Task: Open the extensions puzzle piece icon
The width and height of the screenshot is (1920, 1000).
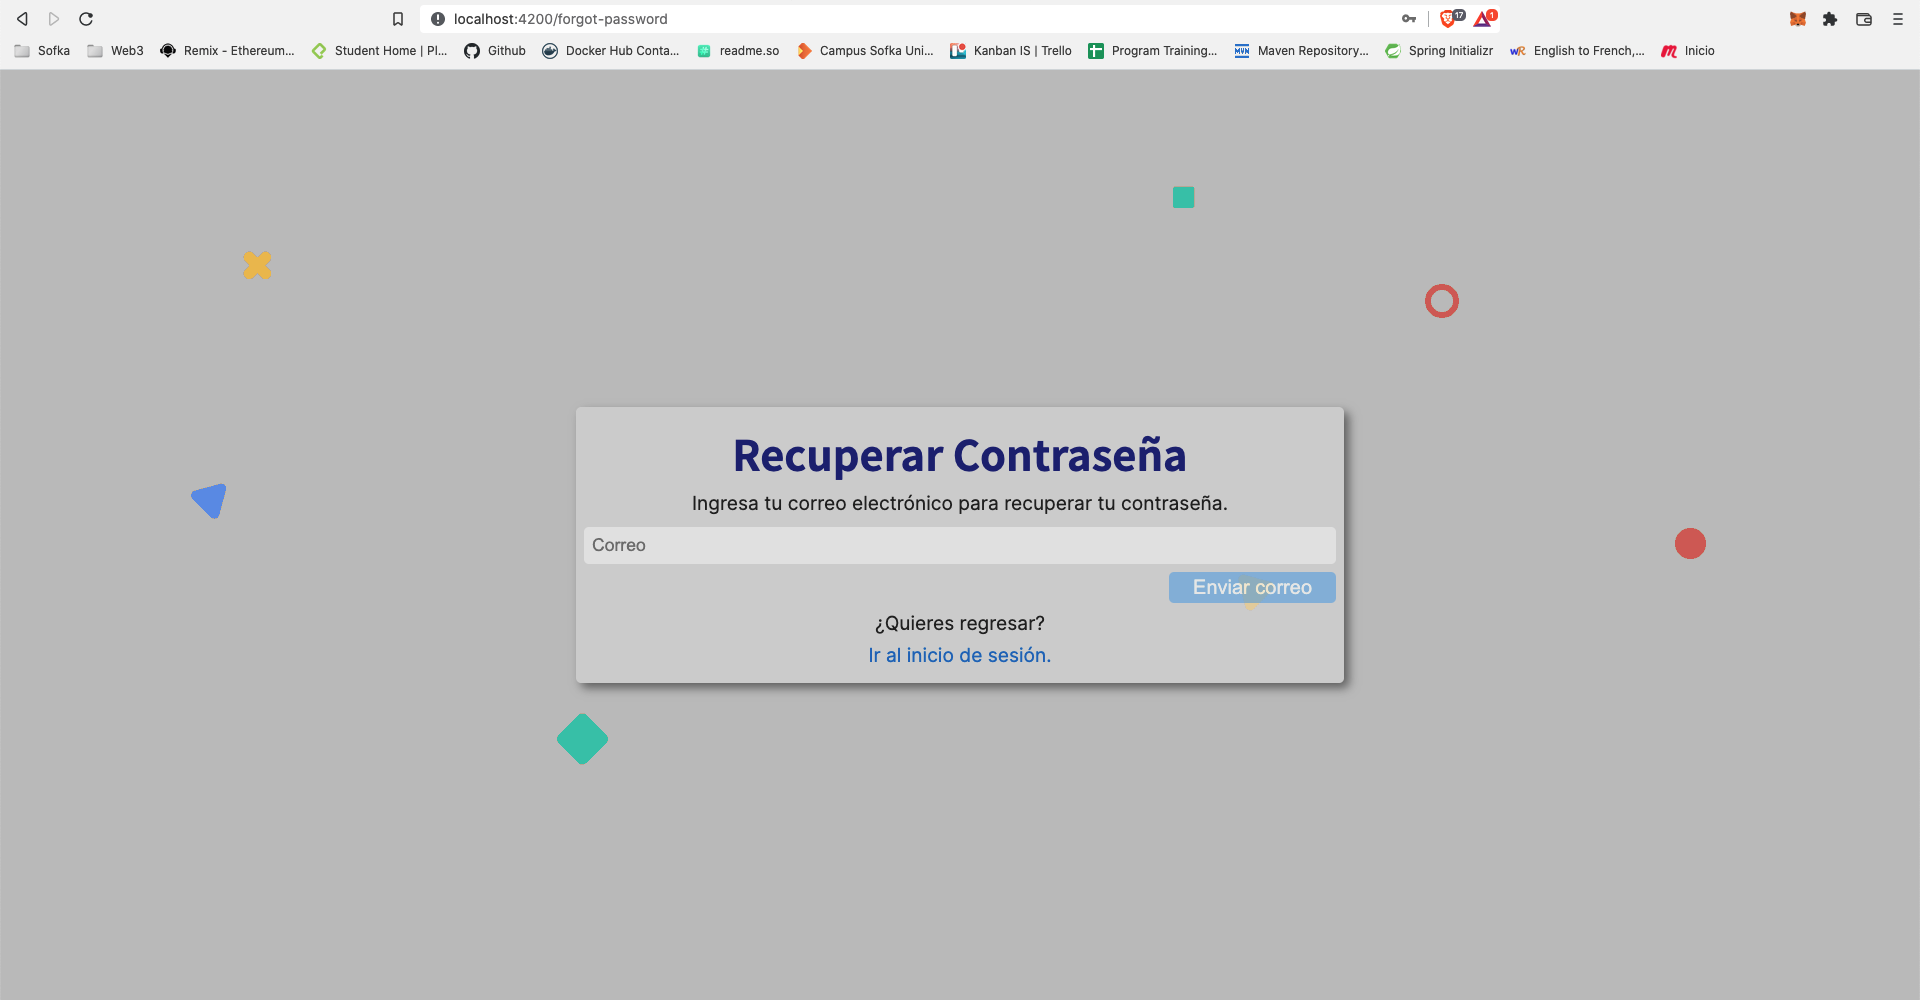Action: (x=1830, y=19)
